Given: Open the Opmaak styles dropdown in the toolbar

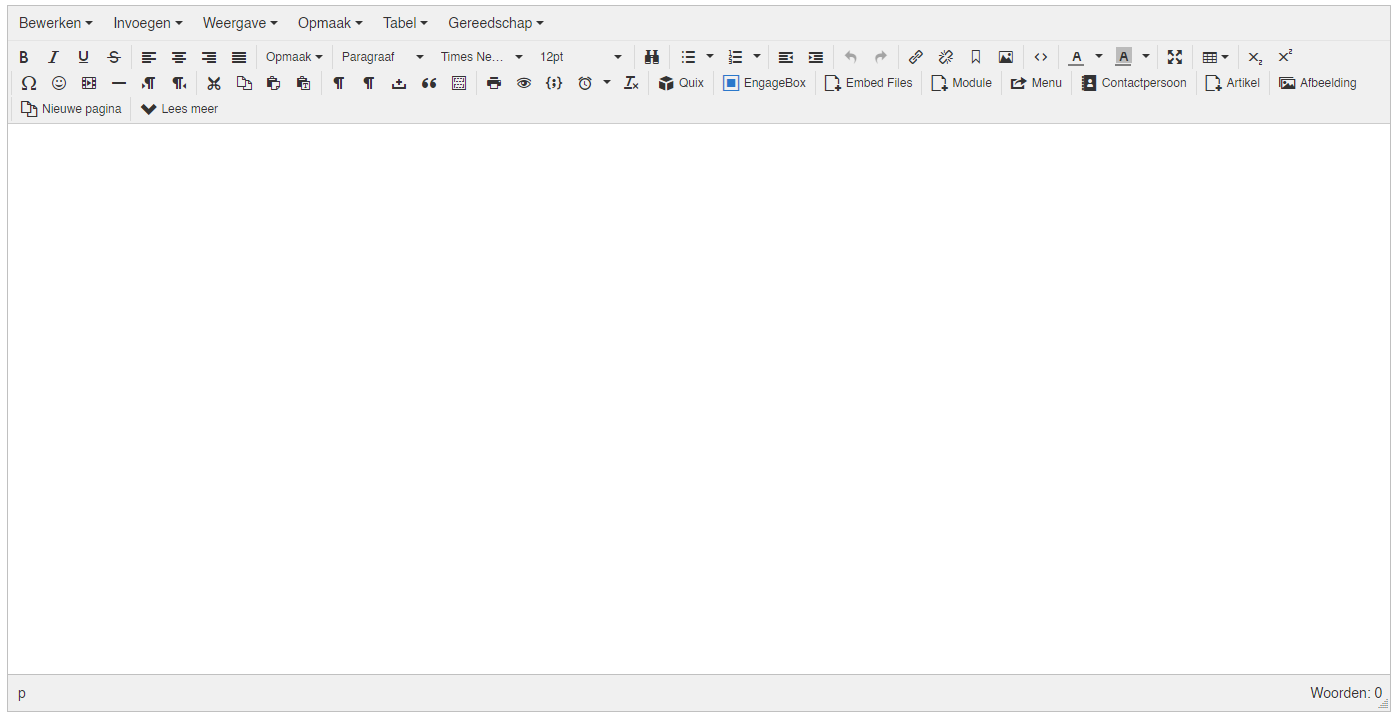Looking at the screenshot, I should 294,57.
